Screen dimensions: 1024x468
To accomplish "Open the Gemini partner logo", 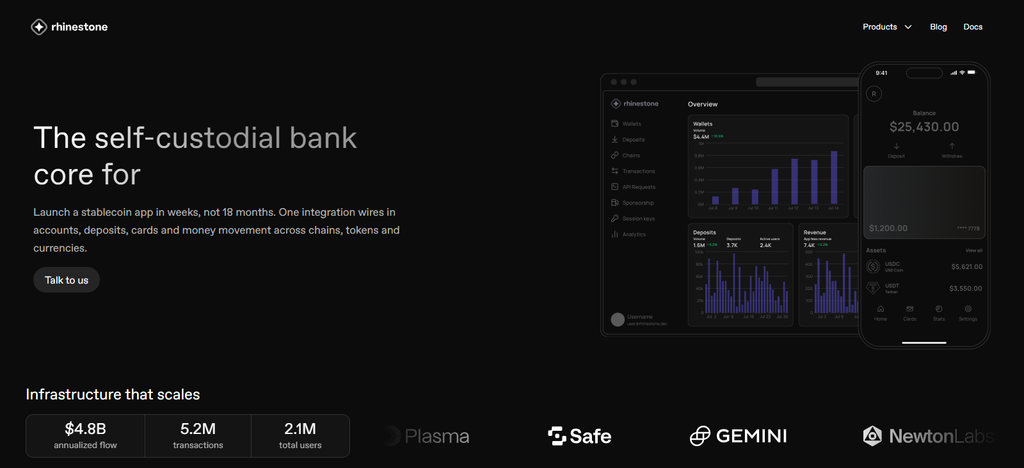I will 738,436.
